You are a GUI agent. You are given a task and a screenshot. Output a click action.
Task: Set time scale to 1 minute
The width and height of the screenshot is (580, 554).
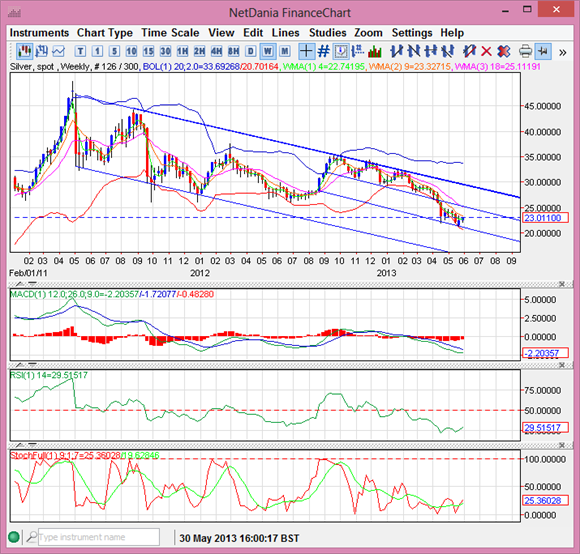tap(97, 51)
